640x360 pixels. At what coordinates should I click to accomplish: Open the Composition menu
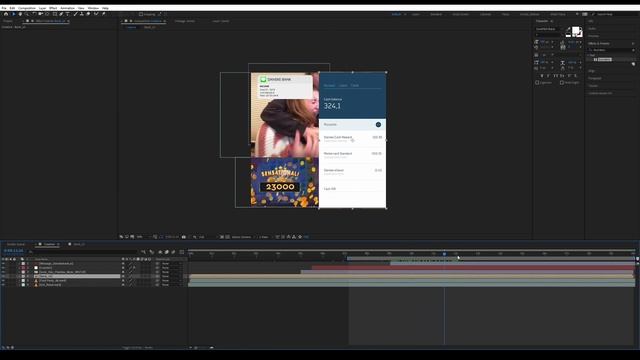tap(27, 8)
